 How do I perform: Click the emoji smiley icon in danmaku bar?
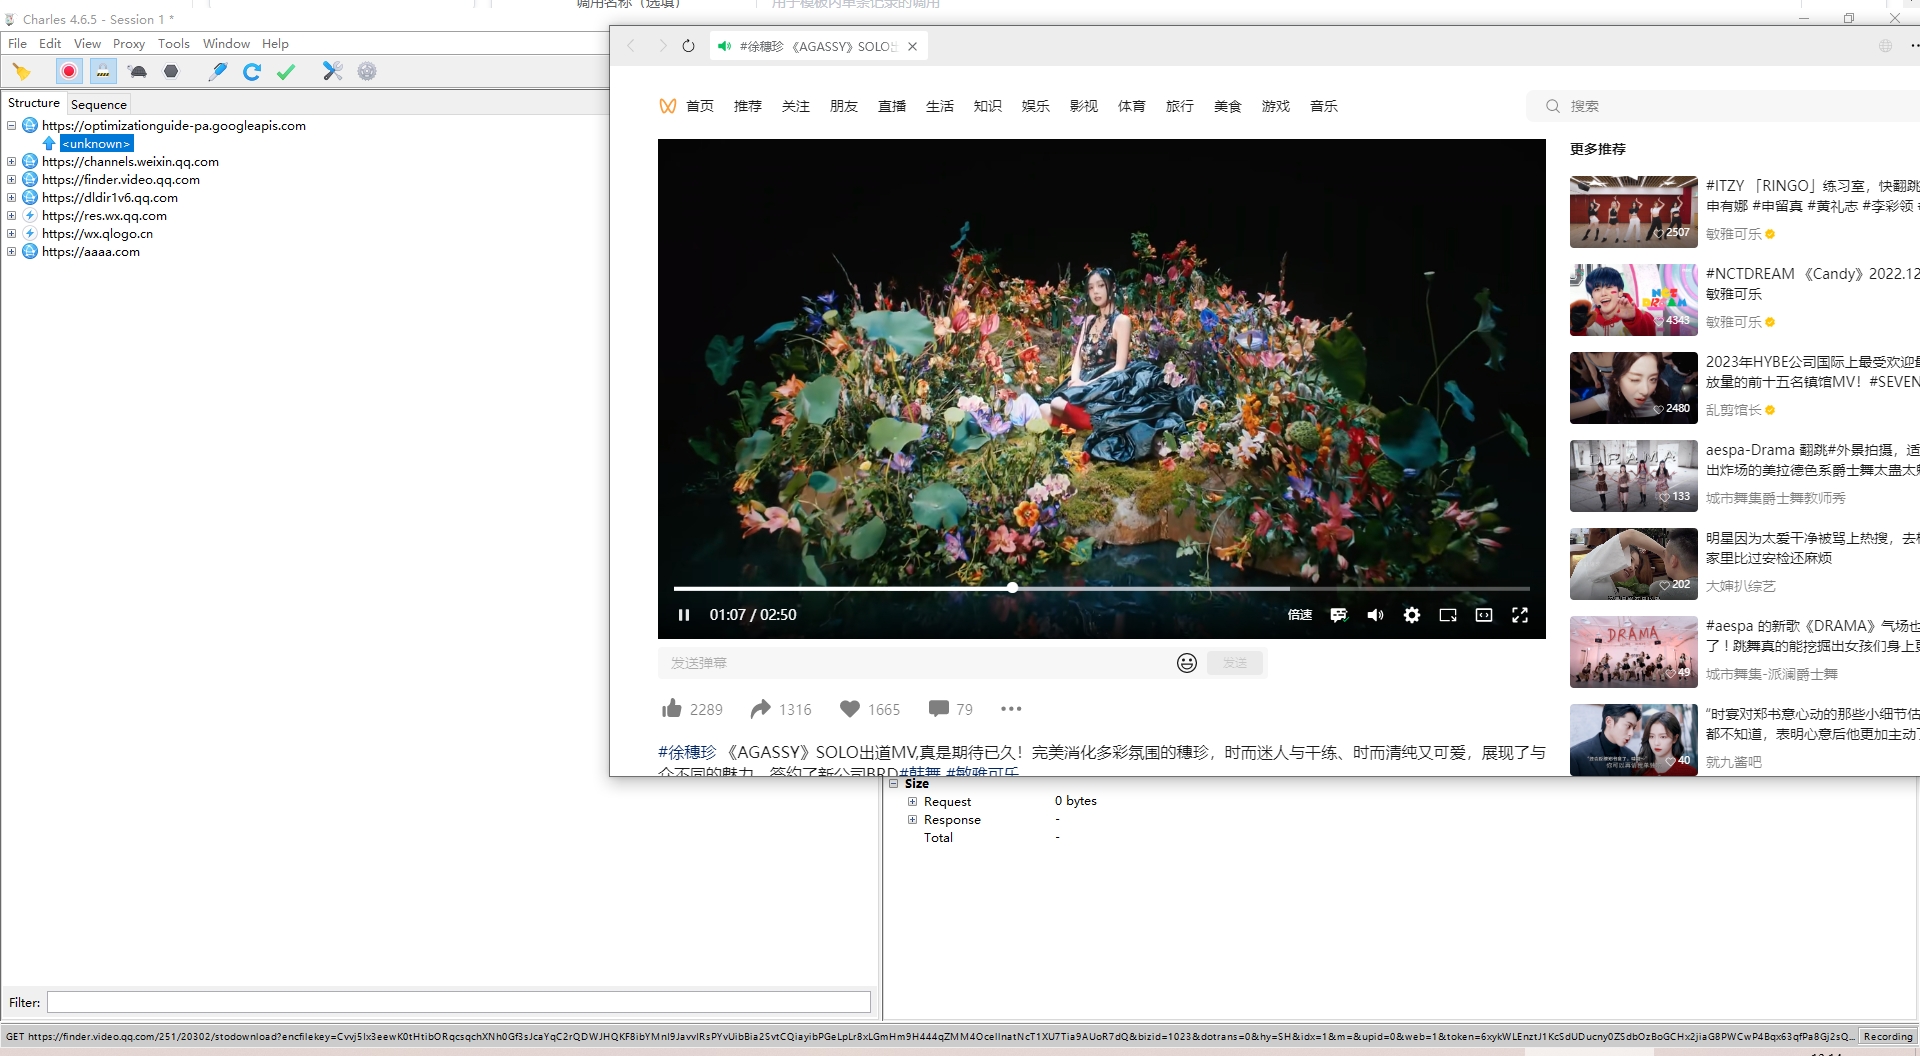(1187, 663)
